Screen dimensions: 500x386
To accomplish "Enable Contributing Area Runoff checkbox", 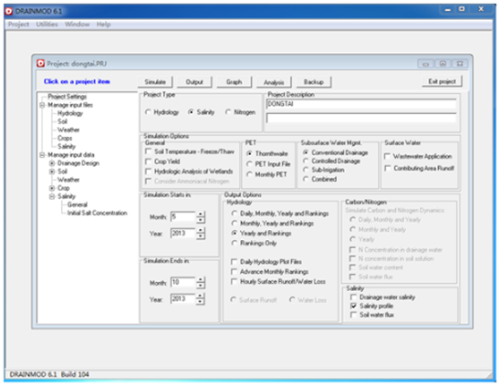I will (387, 168).
